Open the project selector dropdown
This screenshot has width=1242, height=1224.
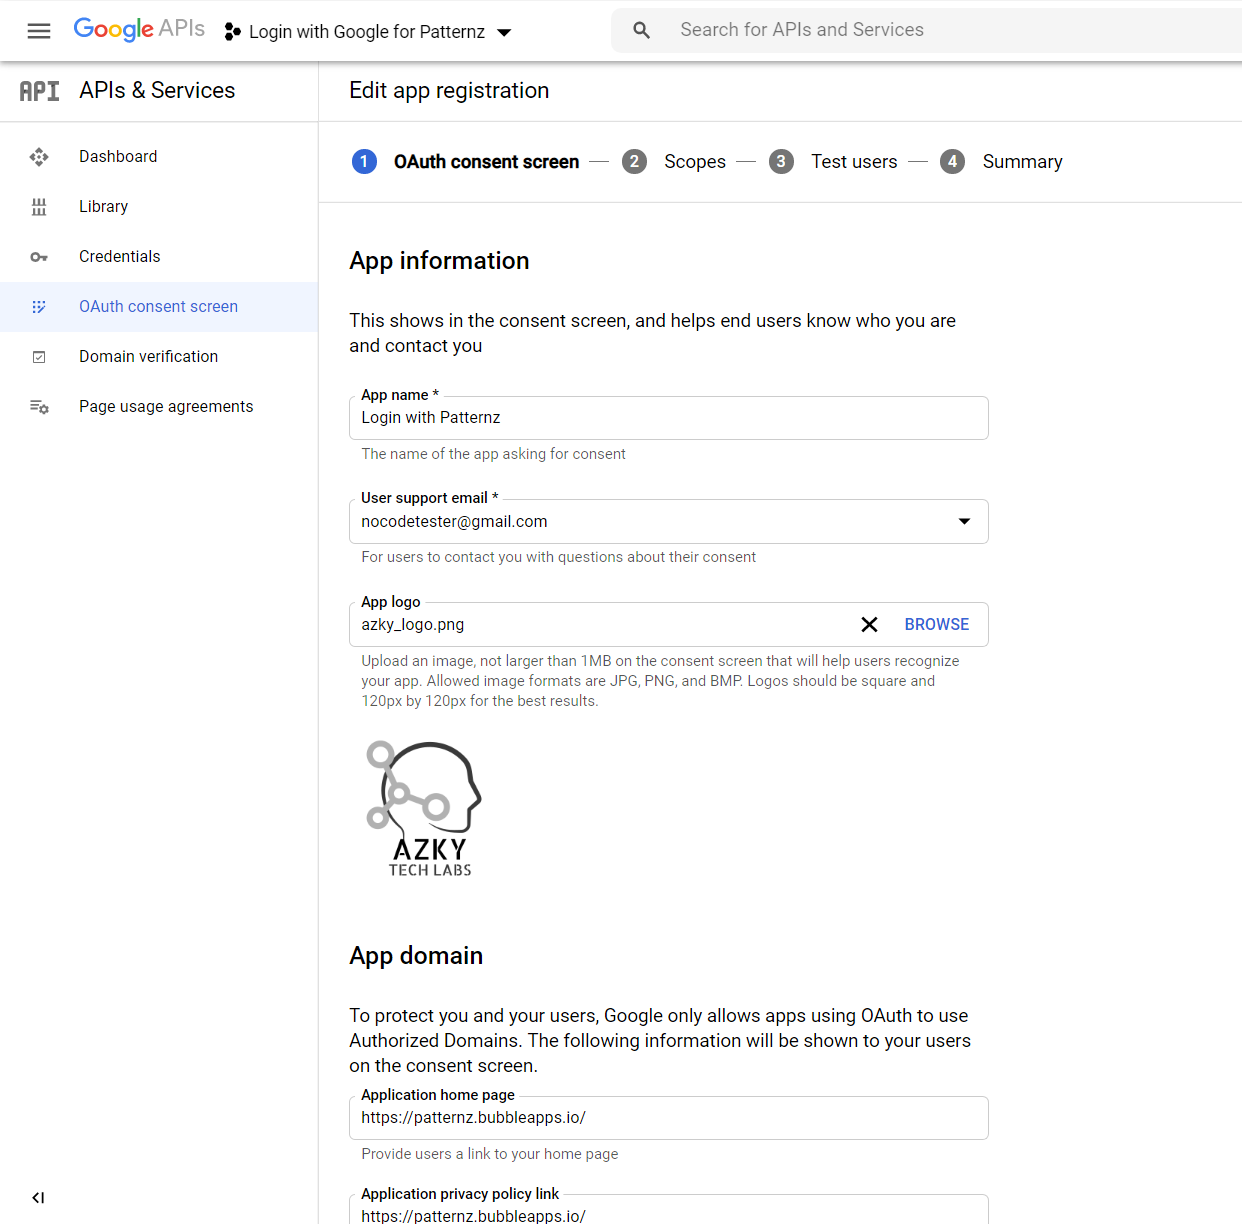pyautogui.click(x=368, y=32)
